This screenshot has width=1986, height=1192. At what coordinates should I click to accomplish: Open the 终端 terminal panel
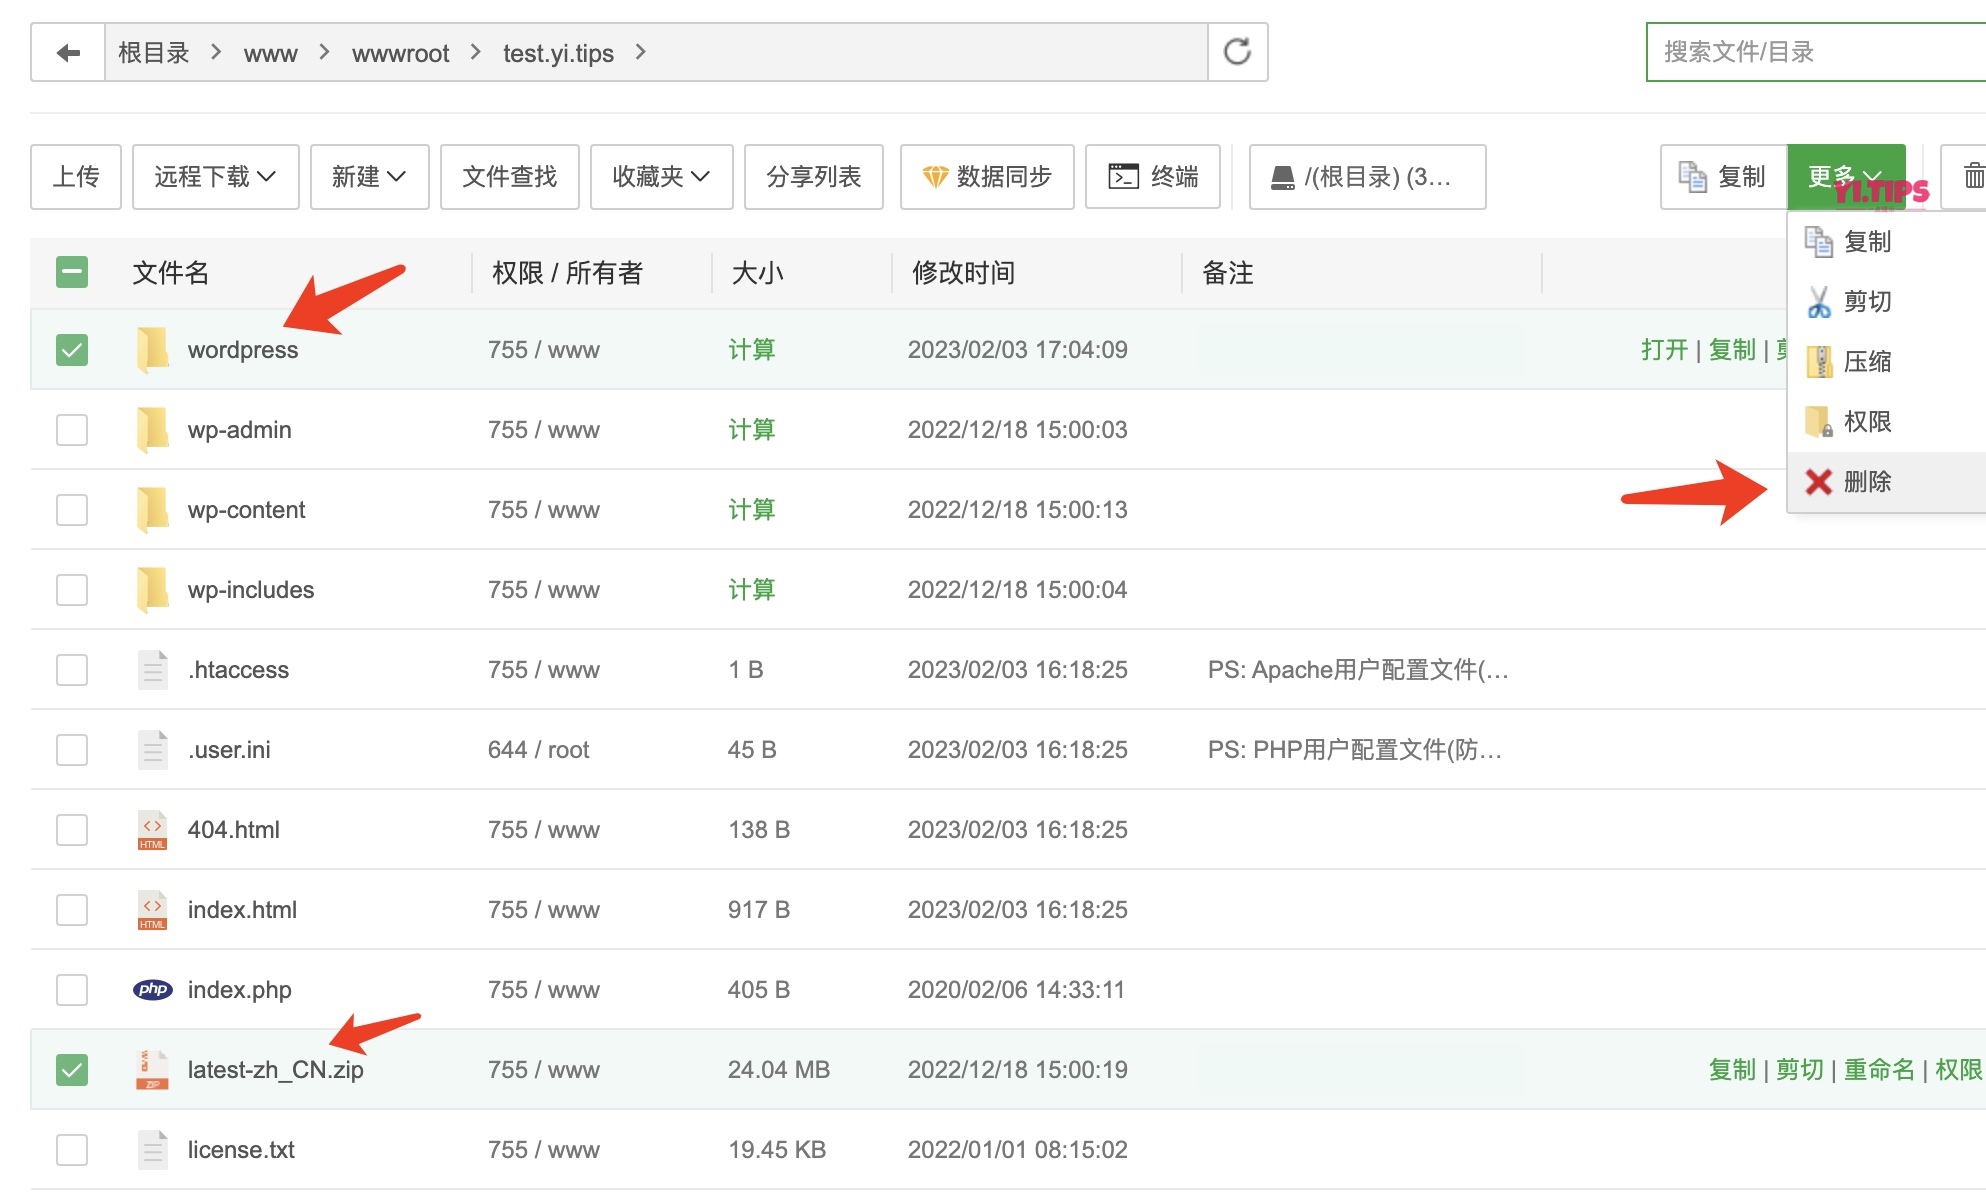(x=1152, y=177)
